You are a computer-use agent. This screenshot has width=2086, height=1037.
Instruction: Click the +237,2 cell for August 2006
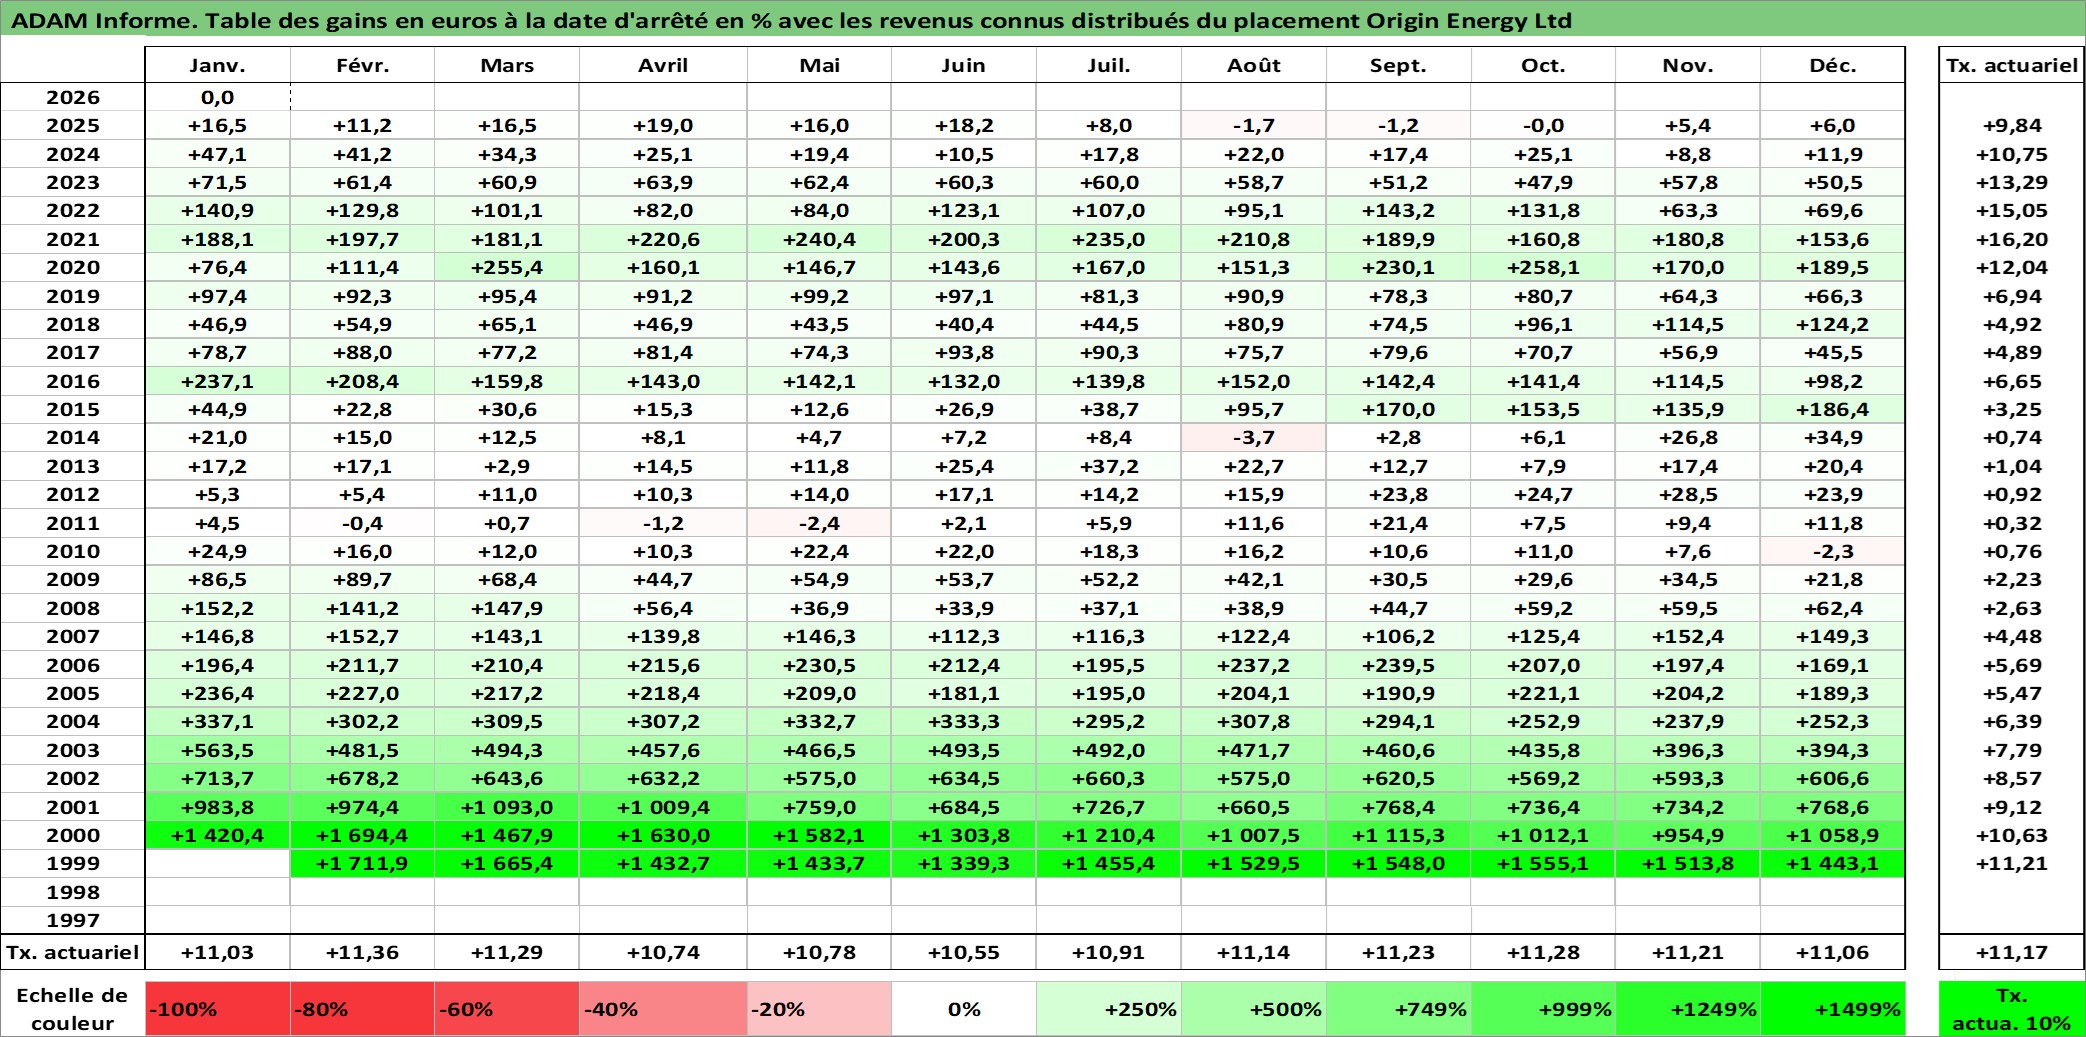coord(1254,665)
